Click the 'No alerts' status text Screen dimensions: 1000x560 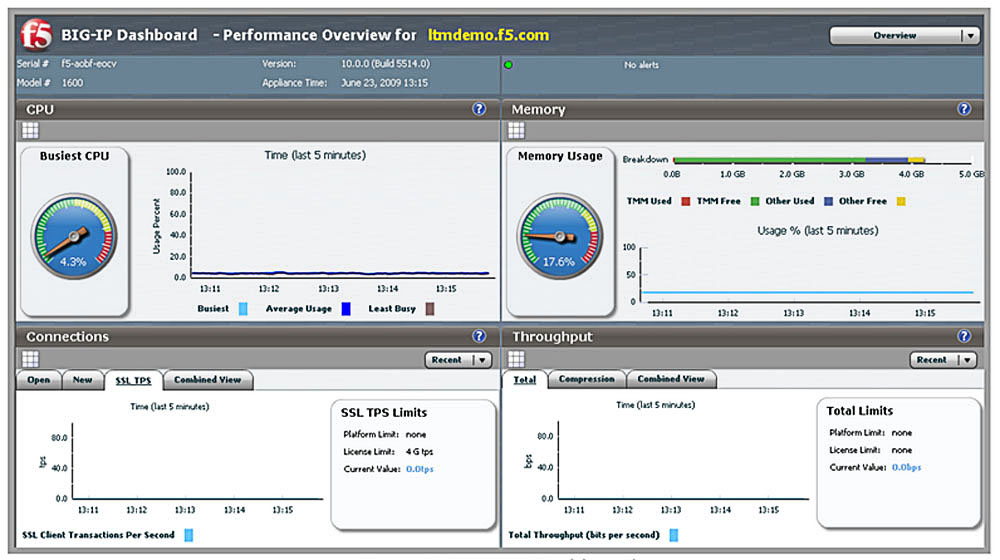click(x=642, y=65)
